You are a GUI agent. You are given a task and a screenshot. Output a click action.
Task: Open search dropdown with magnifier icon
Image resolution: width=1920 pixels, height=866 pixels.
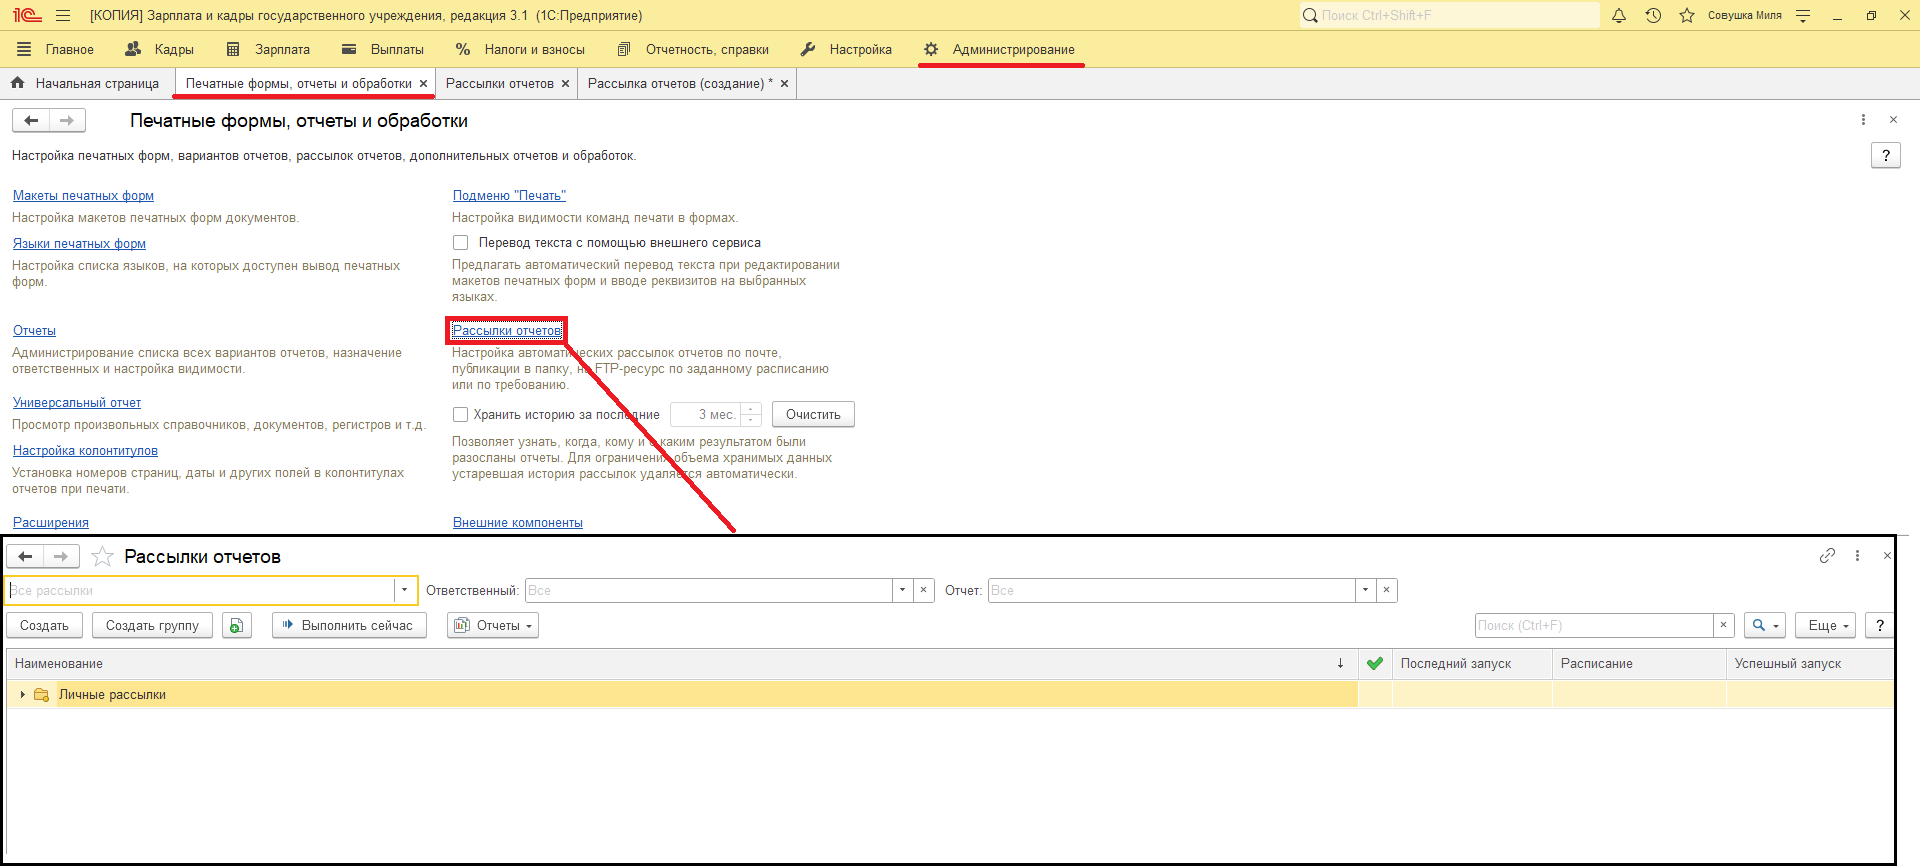(x=1765, y=625)
